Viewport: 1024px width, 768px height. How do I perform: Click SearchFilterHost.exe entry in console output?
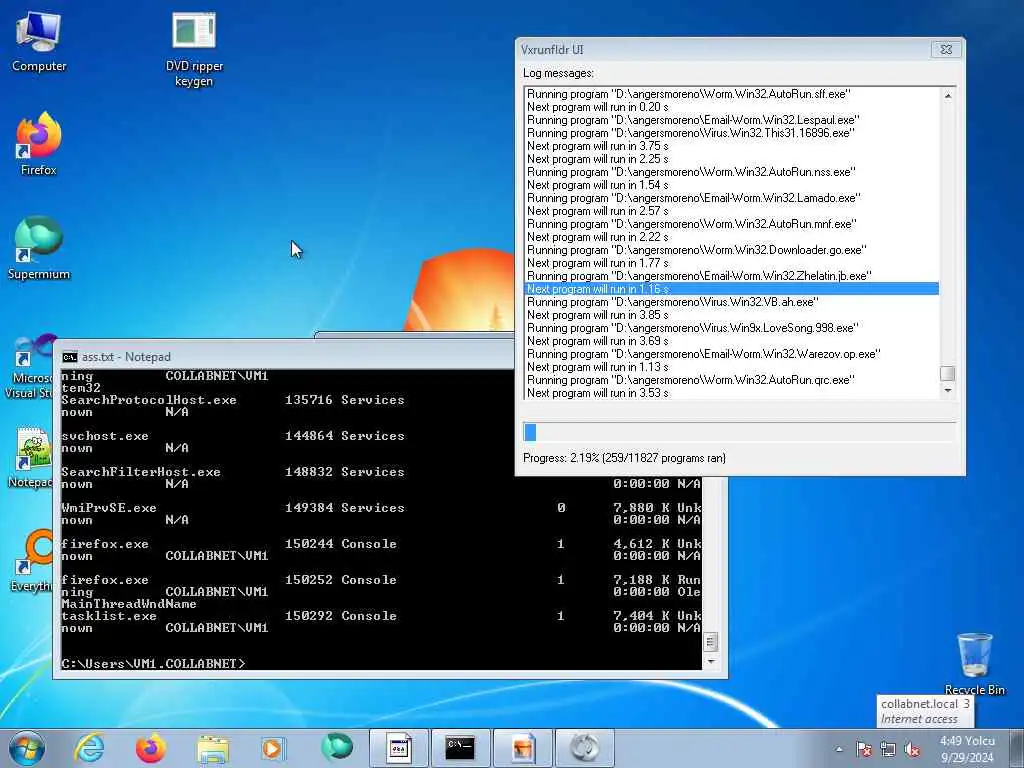141,472
